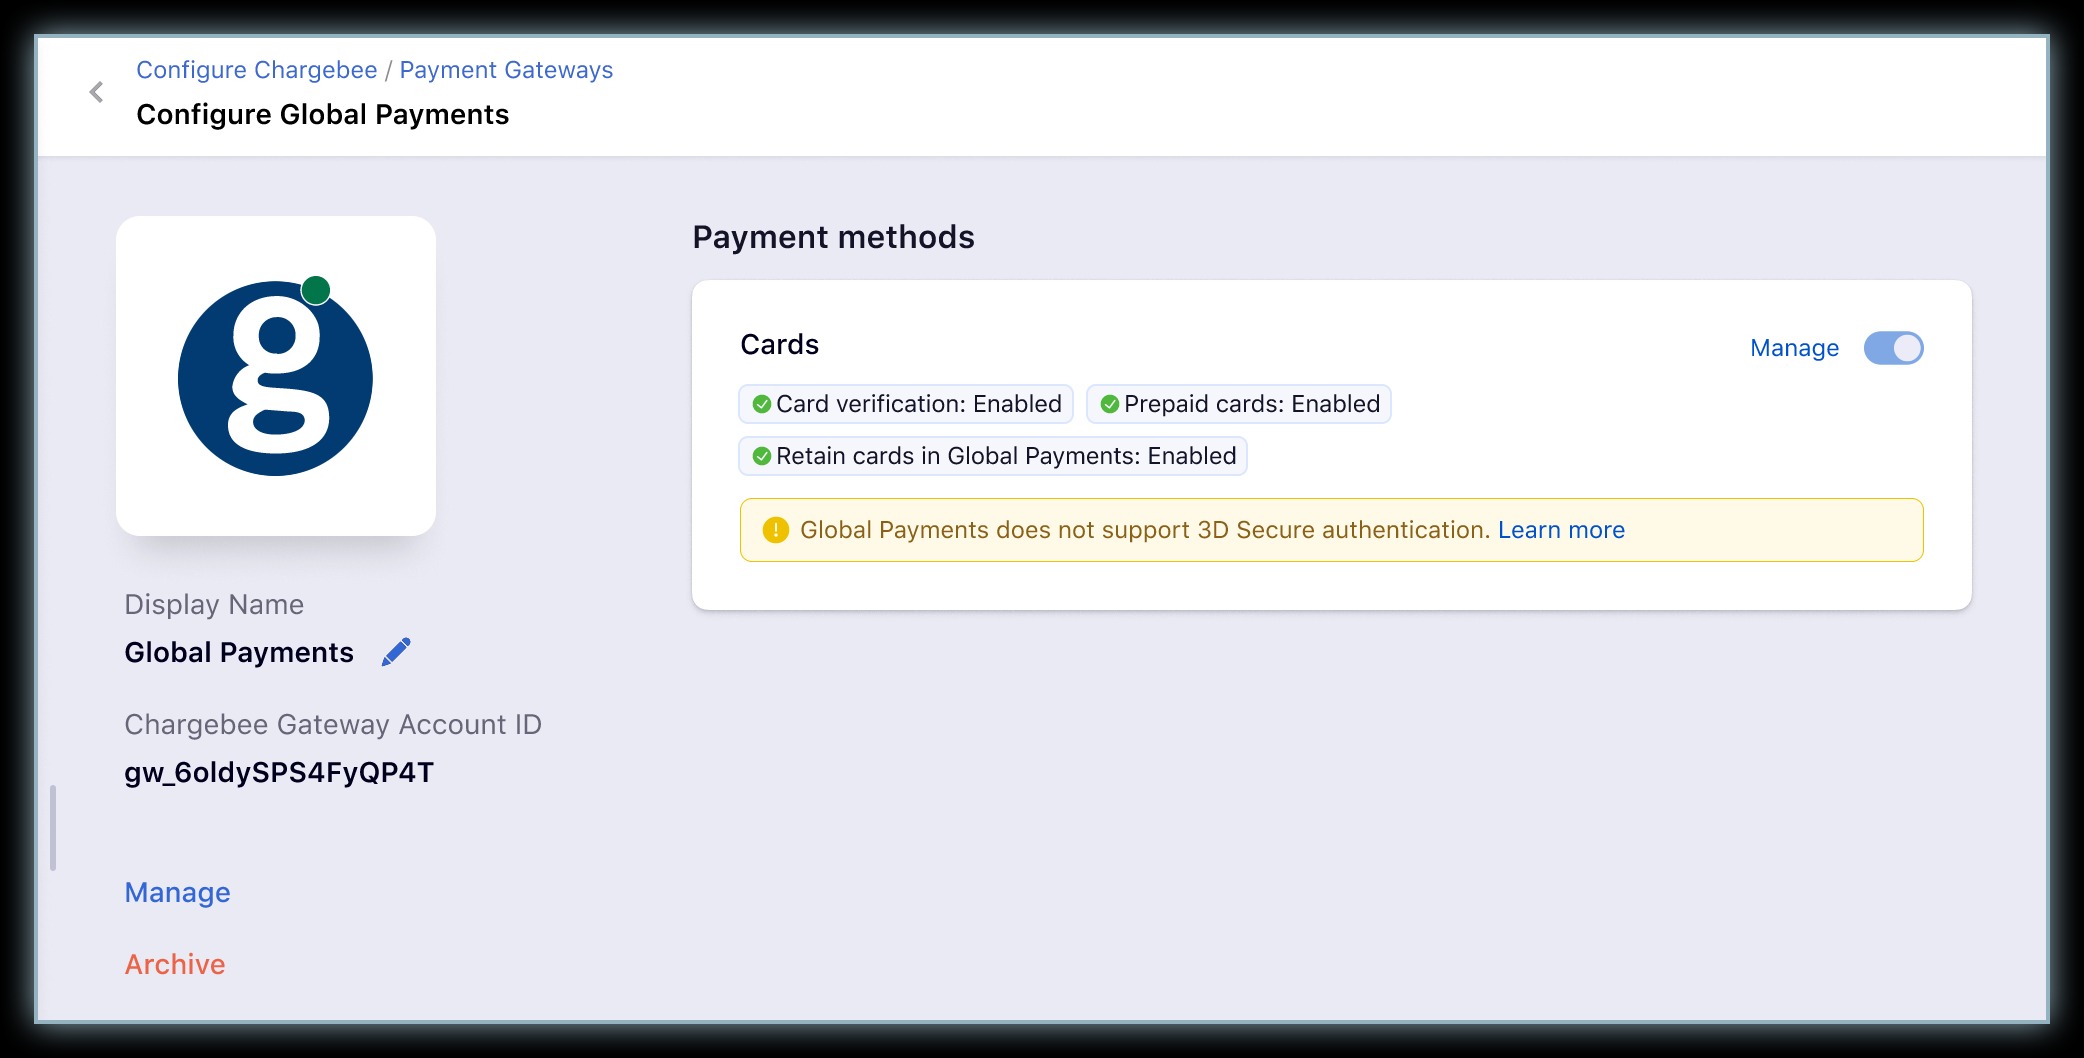Click the yellow warning exclamation icon
Viewport: 2084px width, 1058px height.
pos(775,530)
